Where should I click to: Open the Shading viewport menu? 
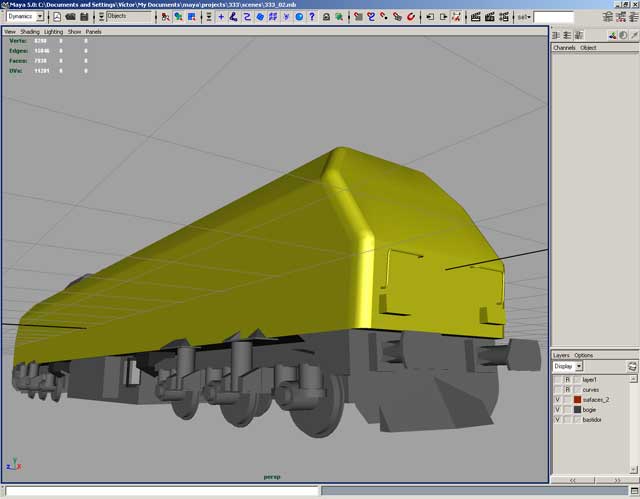click(30, 32)
